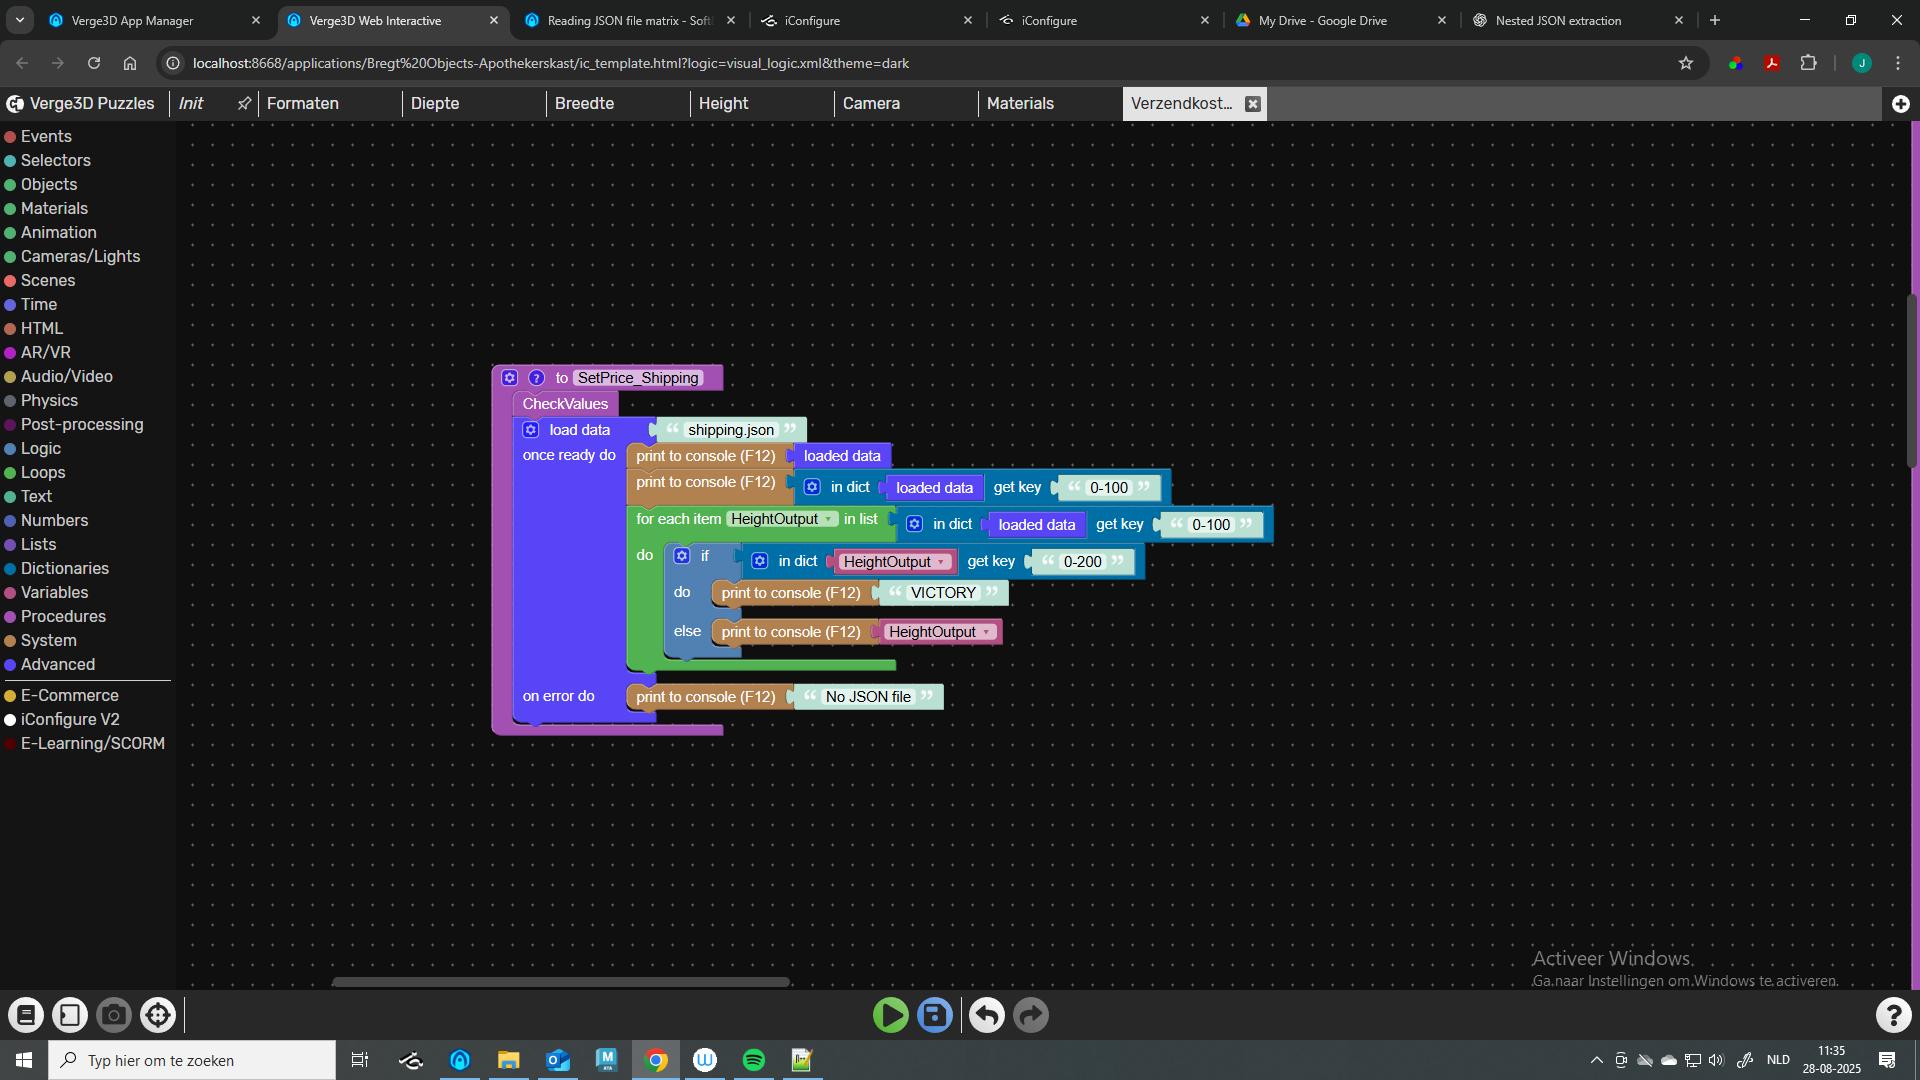Click the Undo arrow icon

(x=987, y=1015)
